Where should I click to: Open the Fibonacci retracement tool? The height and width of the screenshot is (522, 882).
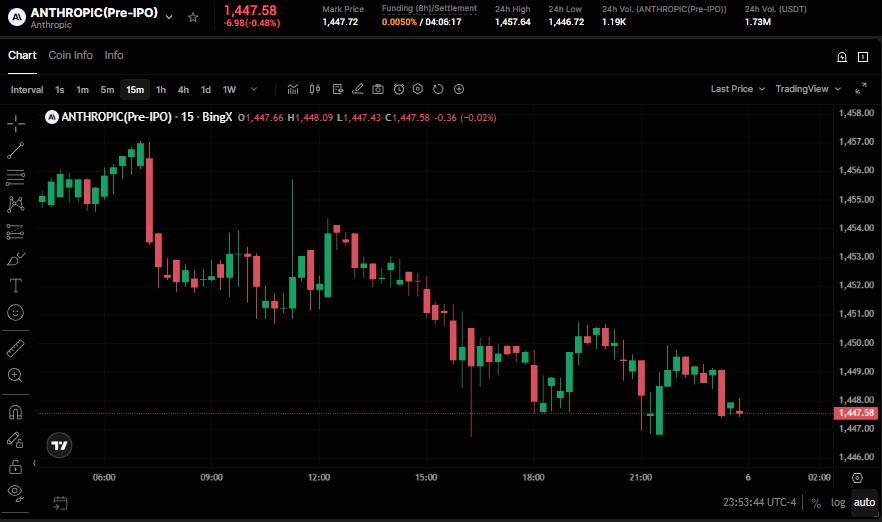pos(15,177)
